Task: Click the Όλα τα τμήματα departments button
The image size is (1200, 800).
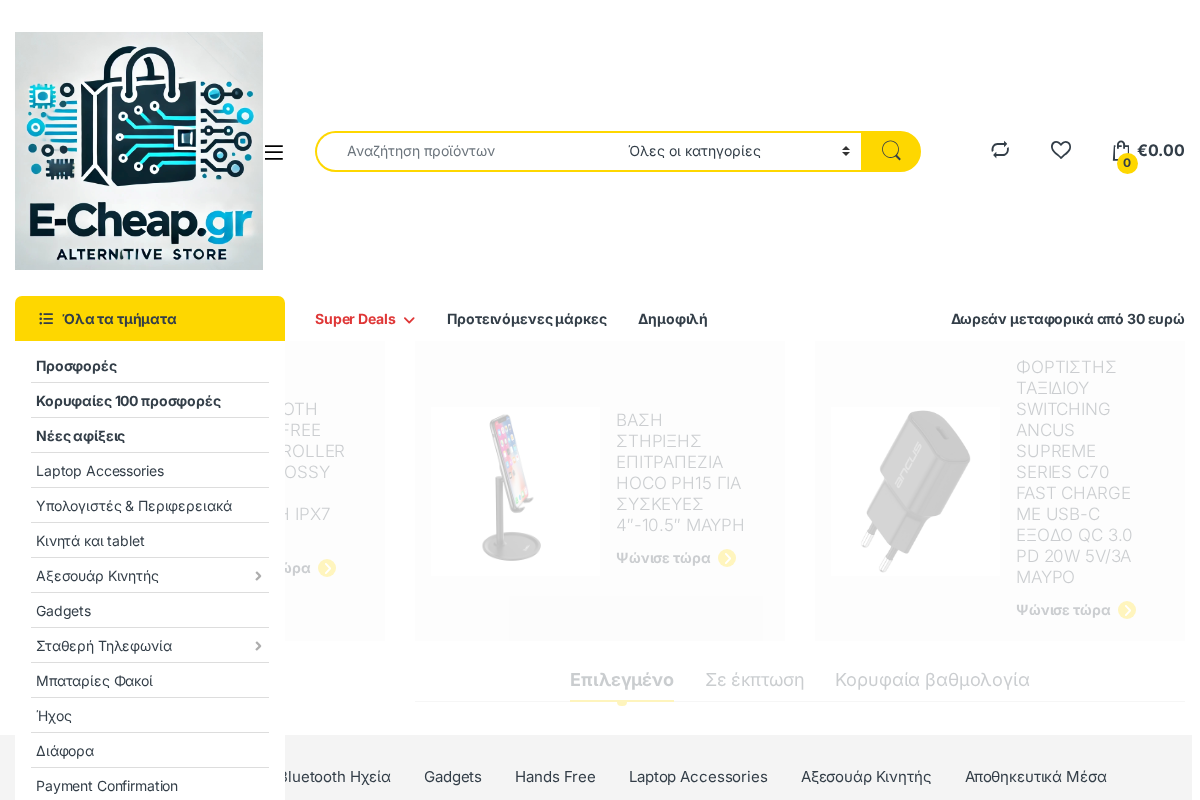Action: (150, 319)
